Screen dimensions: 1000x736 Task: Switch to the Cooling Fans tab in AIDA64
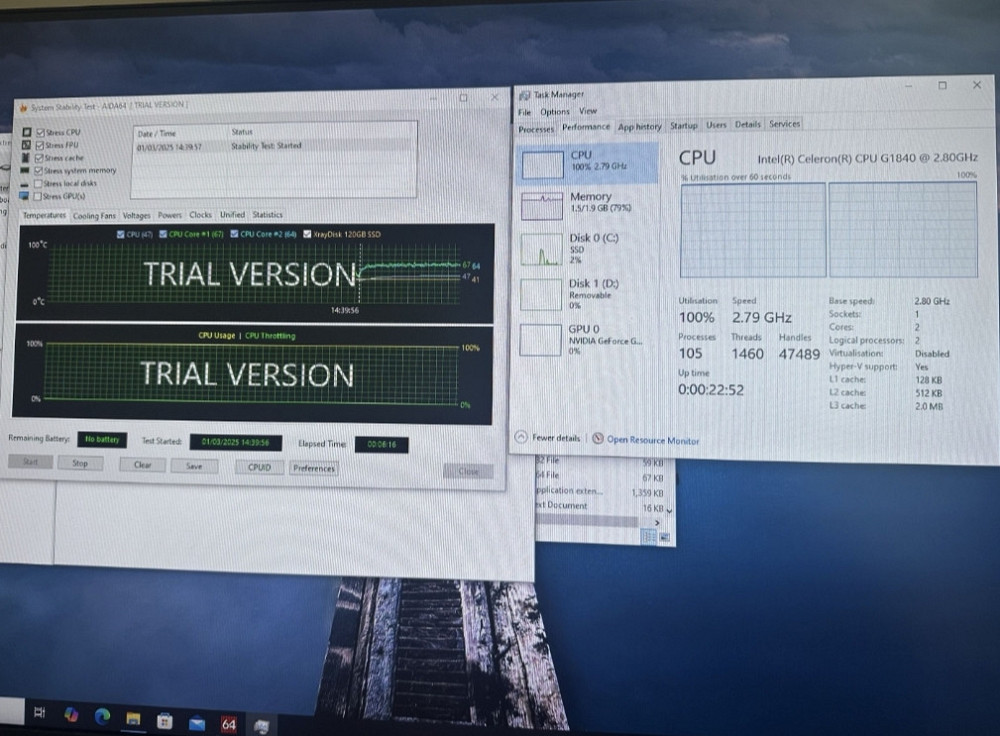coord(95,215)
